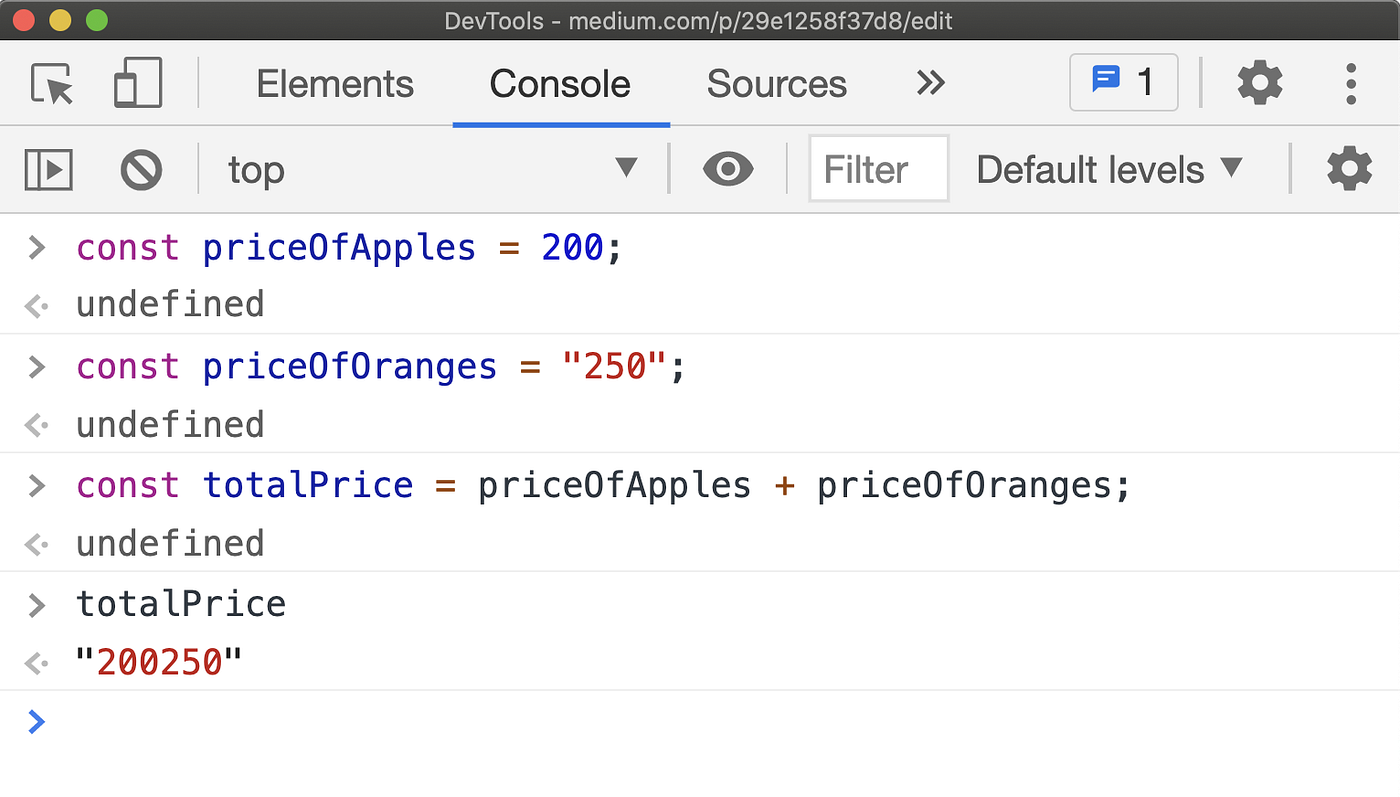Click the undefined output under priceOfApples
Screen dimensions: 1400x797
pos(170,304)
